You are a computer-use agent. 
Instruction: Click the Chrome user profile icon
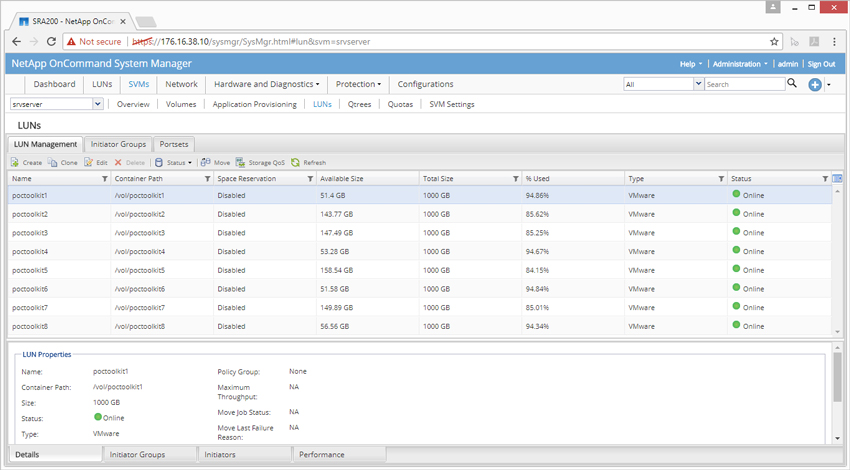[773, 7]
